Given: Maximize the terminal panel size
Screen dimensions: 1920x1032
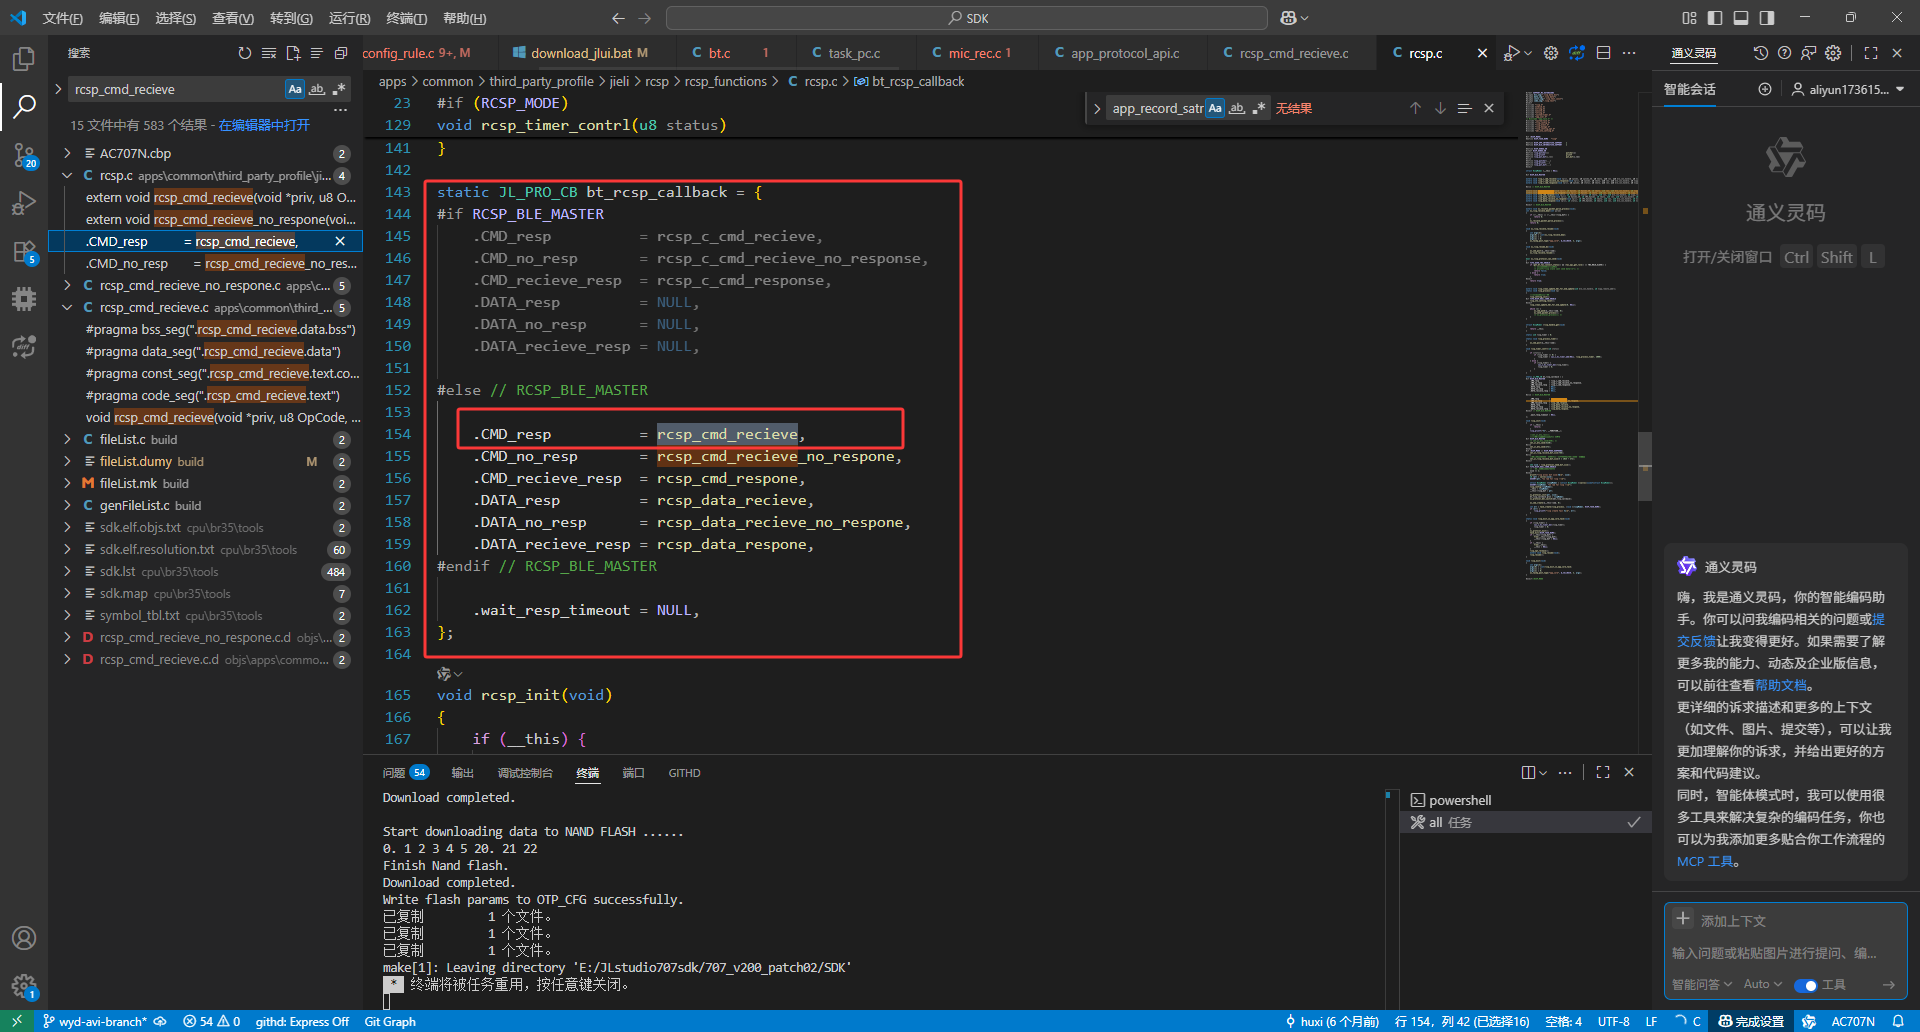Looking at the screenshot, I should (x=1603, y=772).
